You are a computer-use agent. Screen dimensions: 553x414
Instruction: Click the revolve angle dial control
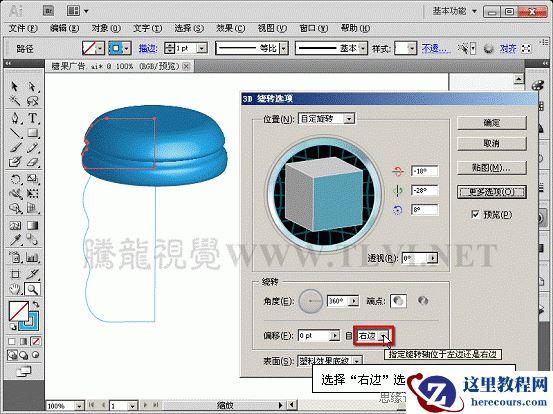(x=311, y=301)
